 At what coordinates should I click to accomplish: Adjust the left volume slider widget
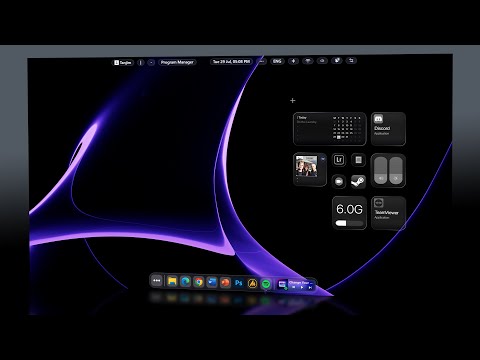pyautogui.click(x=381, y=170)
